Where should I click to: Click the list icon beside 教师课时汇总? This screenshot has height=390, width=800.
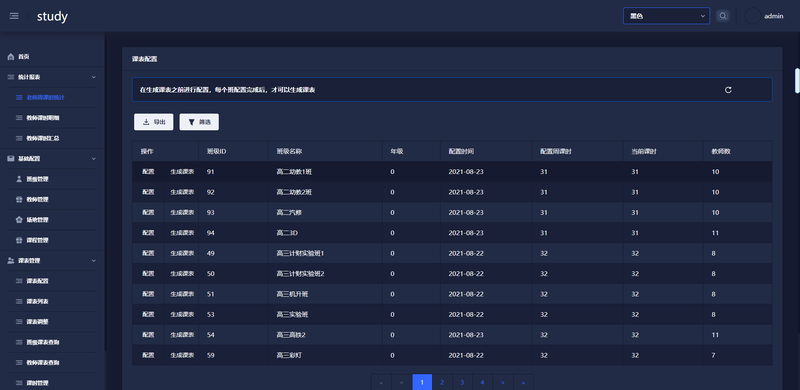click(19, 138)
